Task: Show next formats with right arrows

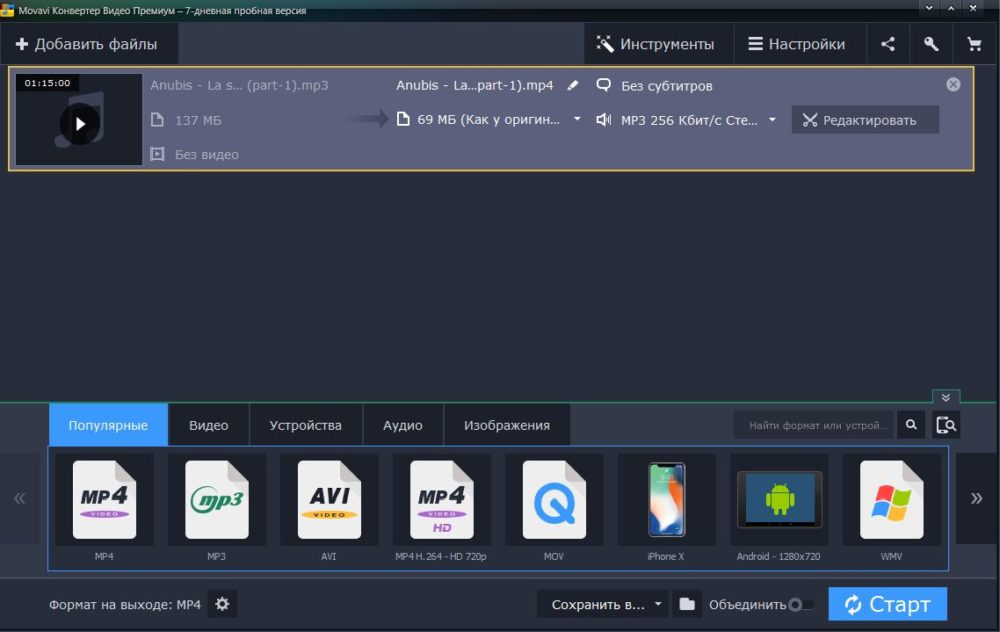Action: click(x=976, y=498)
